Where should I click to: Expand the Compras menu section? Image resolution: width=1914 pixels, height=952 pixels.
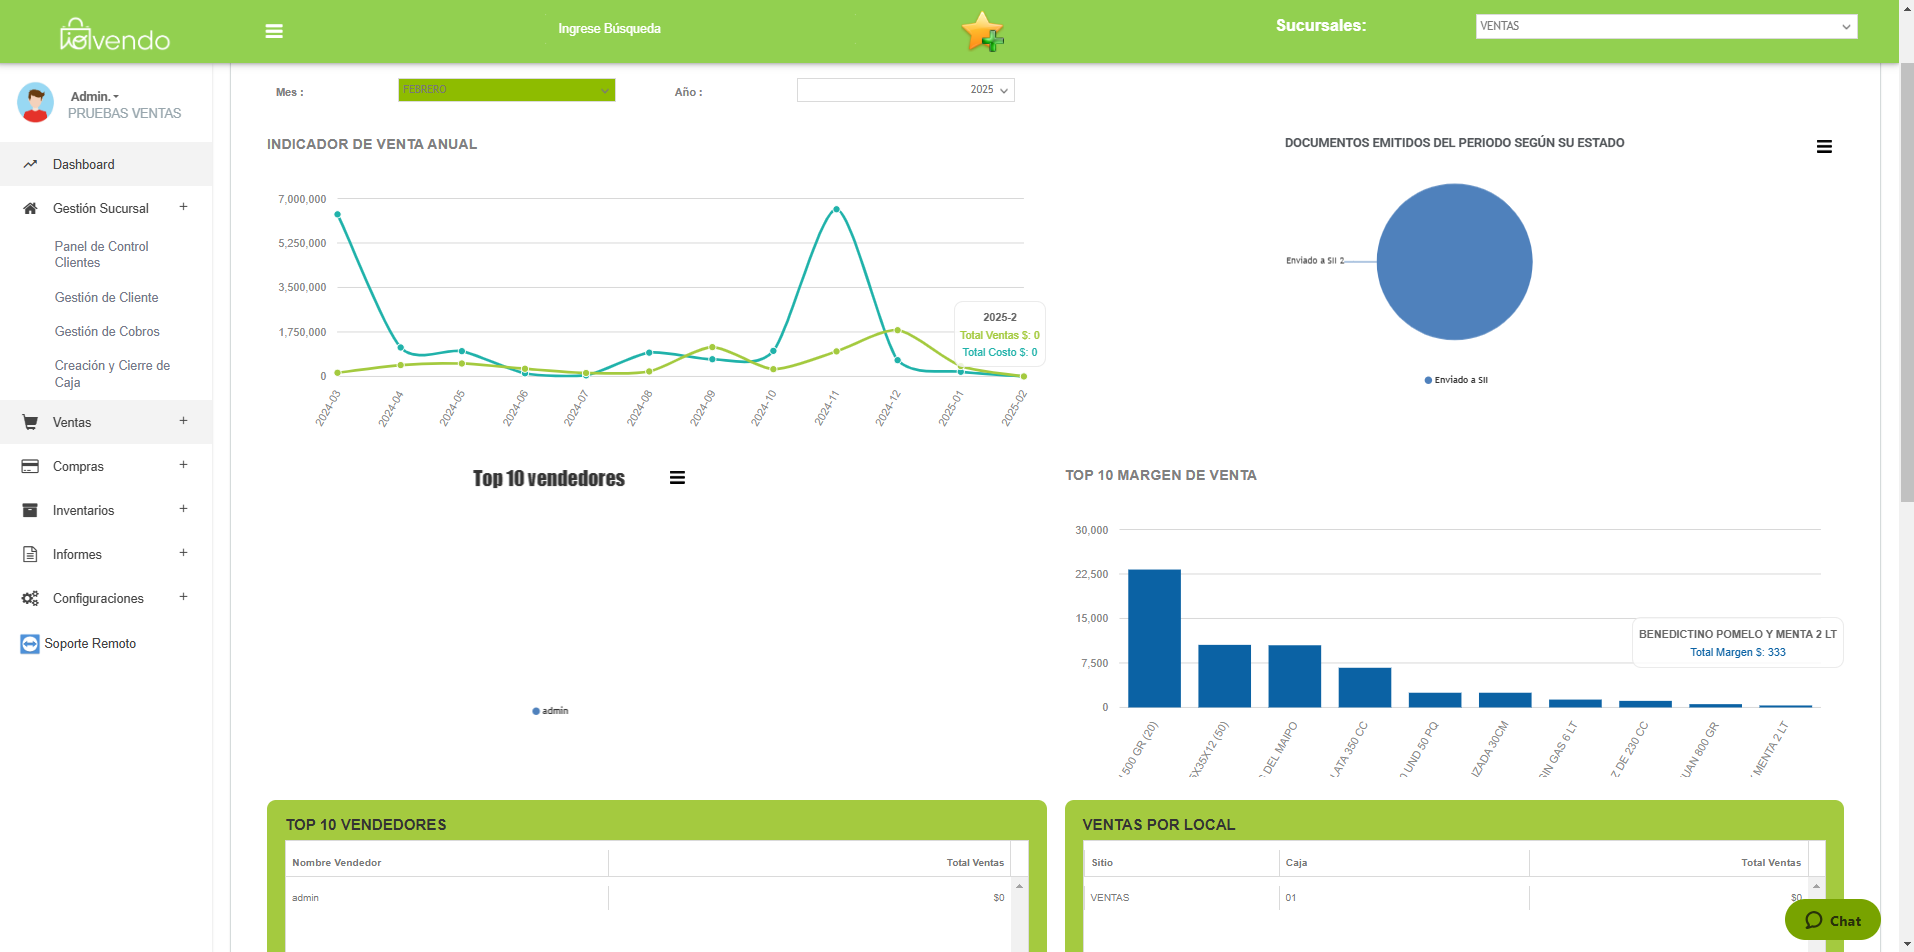183,466
